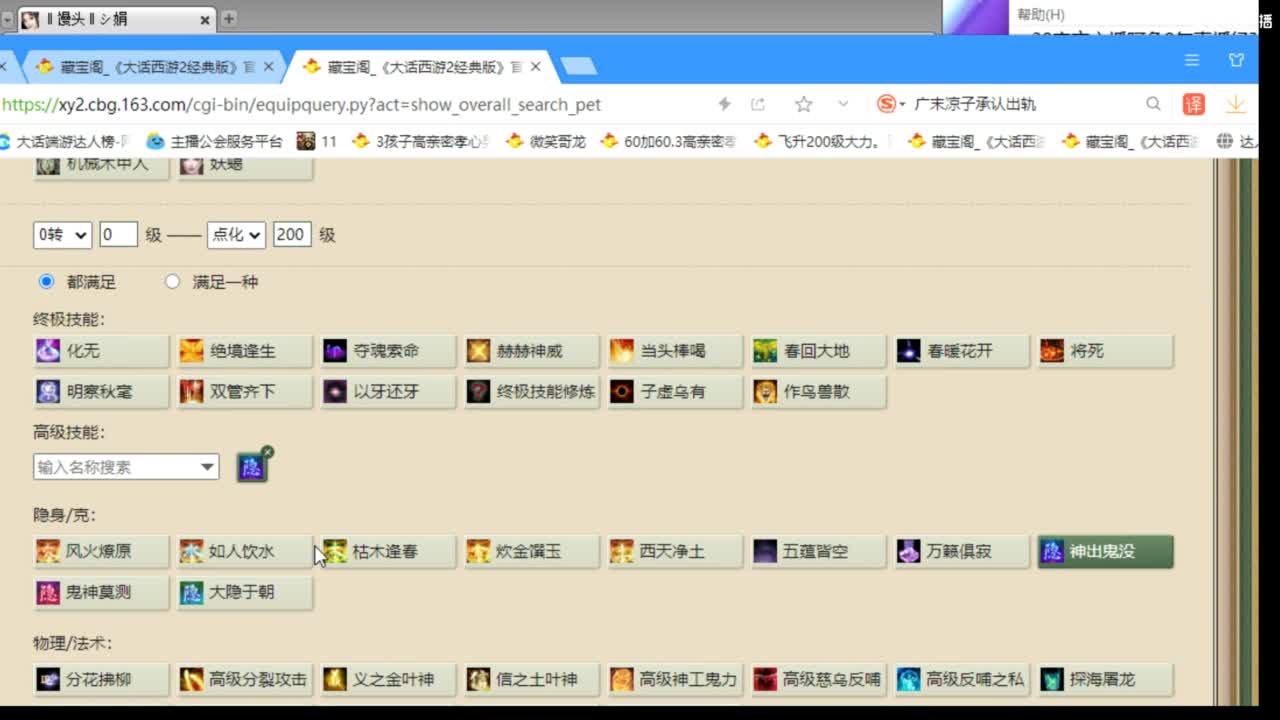Image resolution: width=1280 pixels, height=720 pixels.
Task: Pick the 探海屠龙 skill
Action: coord(1105,679)
